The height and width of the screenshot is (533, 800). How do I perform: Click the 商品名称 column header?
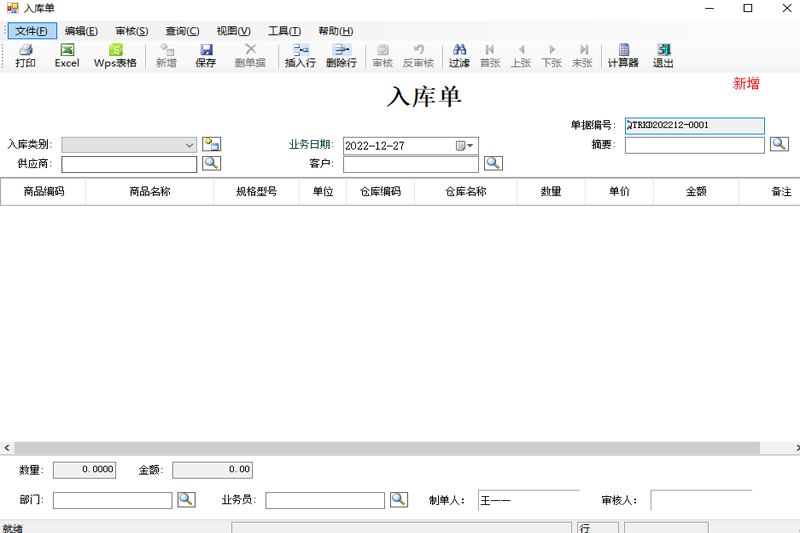coord(150,192)
